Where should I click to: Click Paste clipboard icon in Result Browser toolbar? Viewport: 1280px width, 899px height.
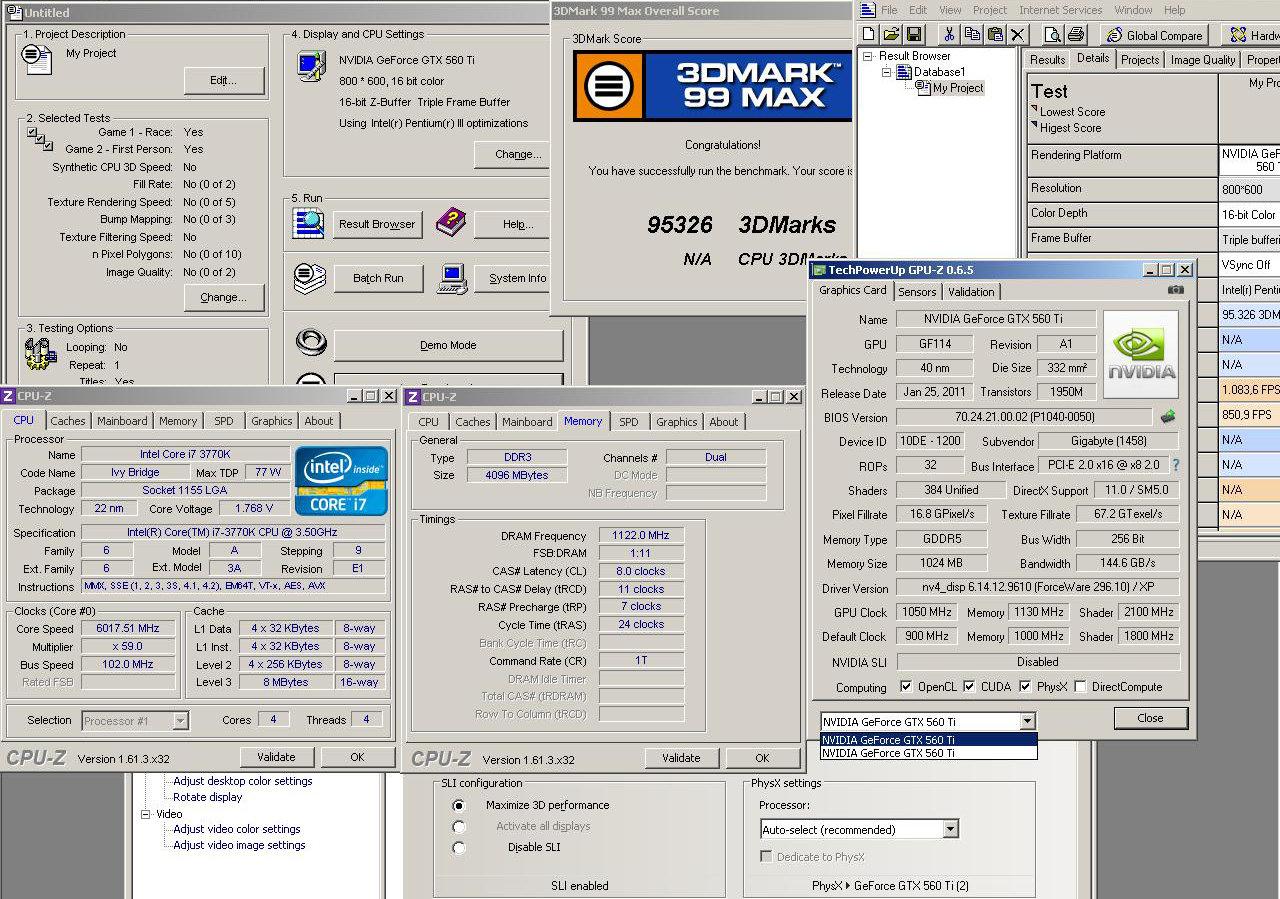point(995,35)
